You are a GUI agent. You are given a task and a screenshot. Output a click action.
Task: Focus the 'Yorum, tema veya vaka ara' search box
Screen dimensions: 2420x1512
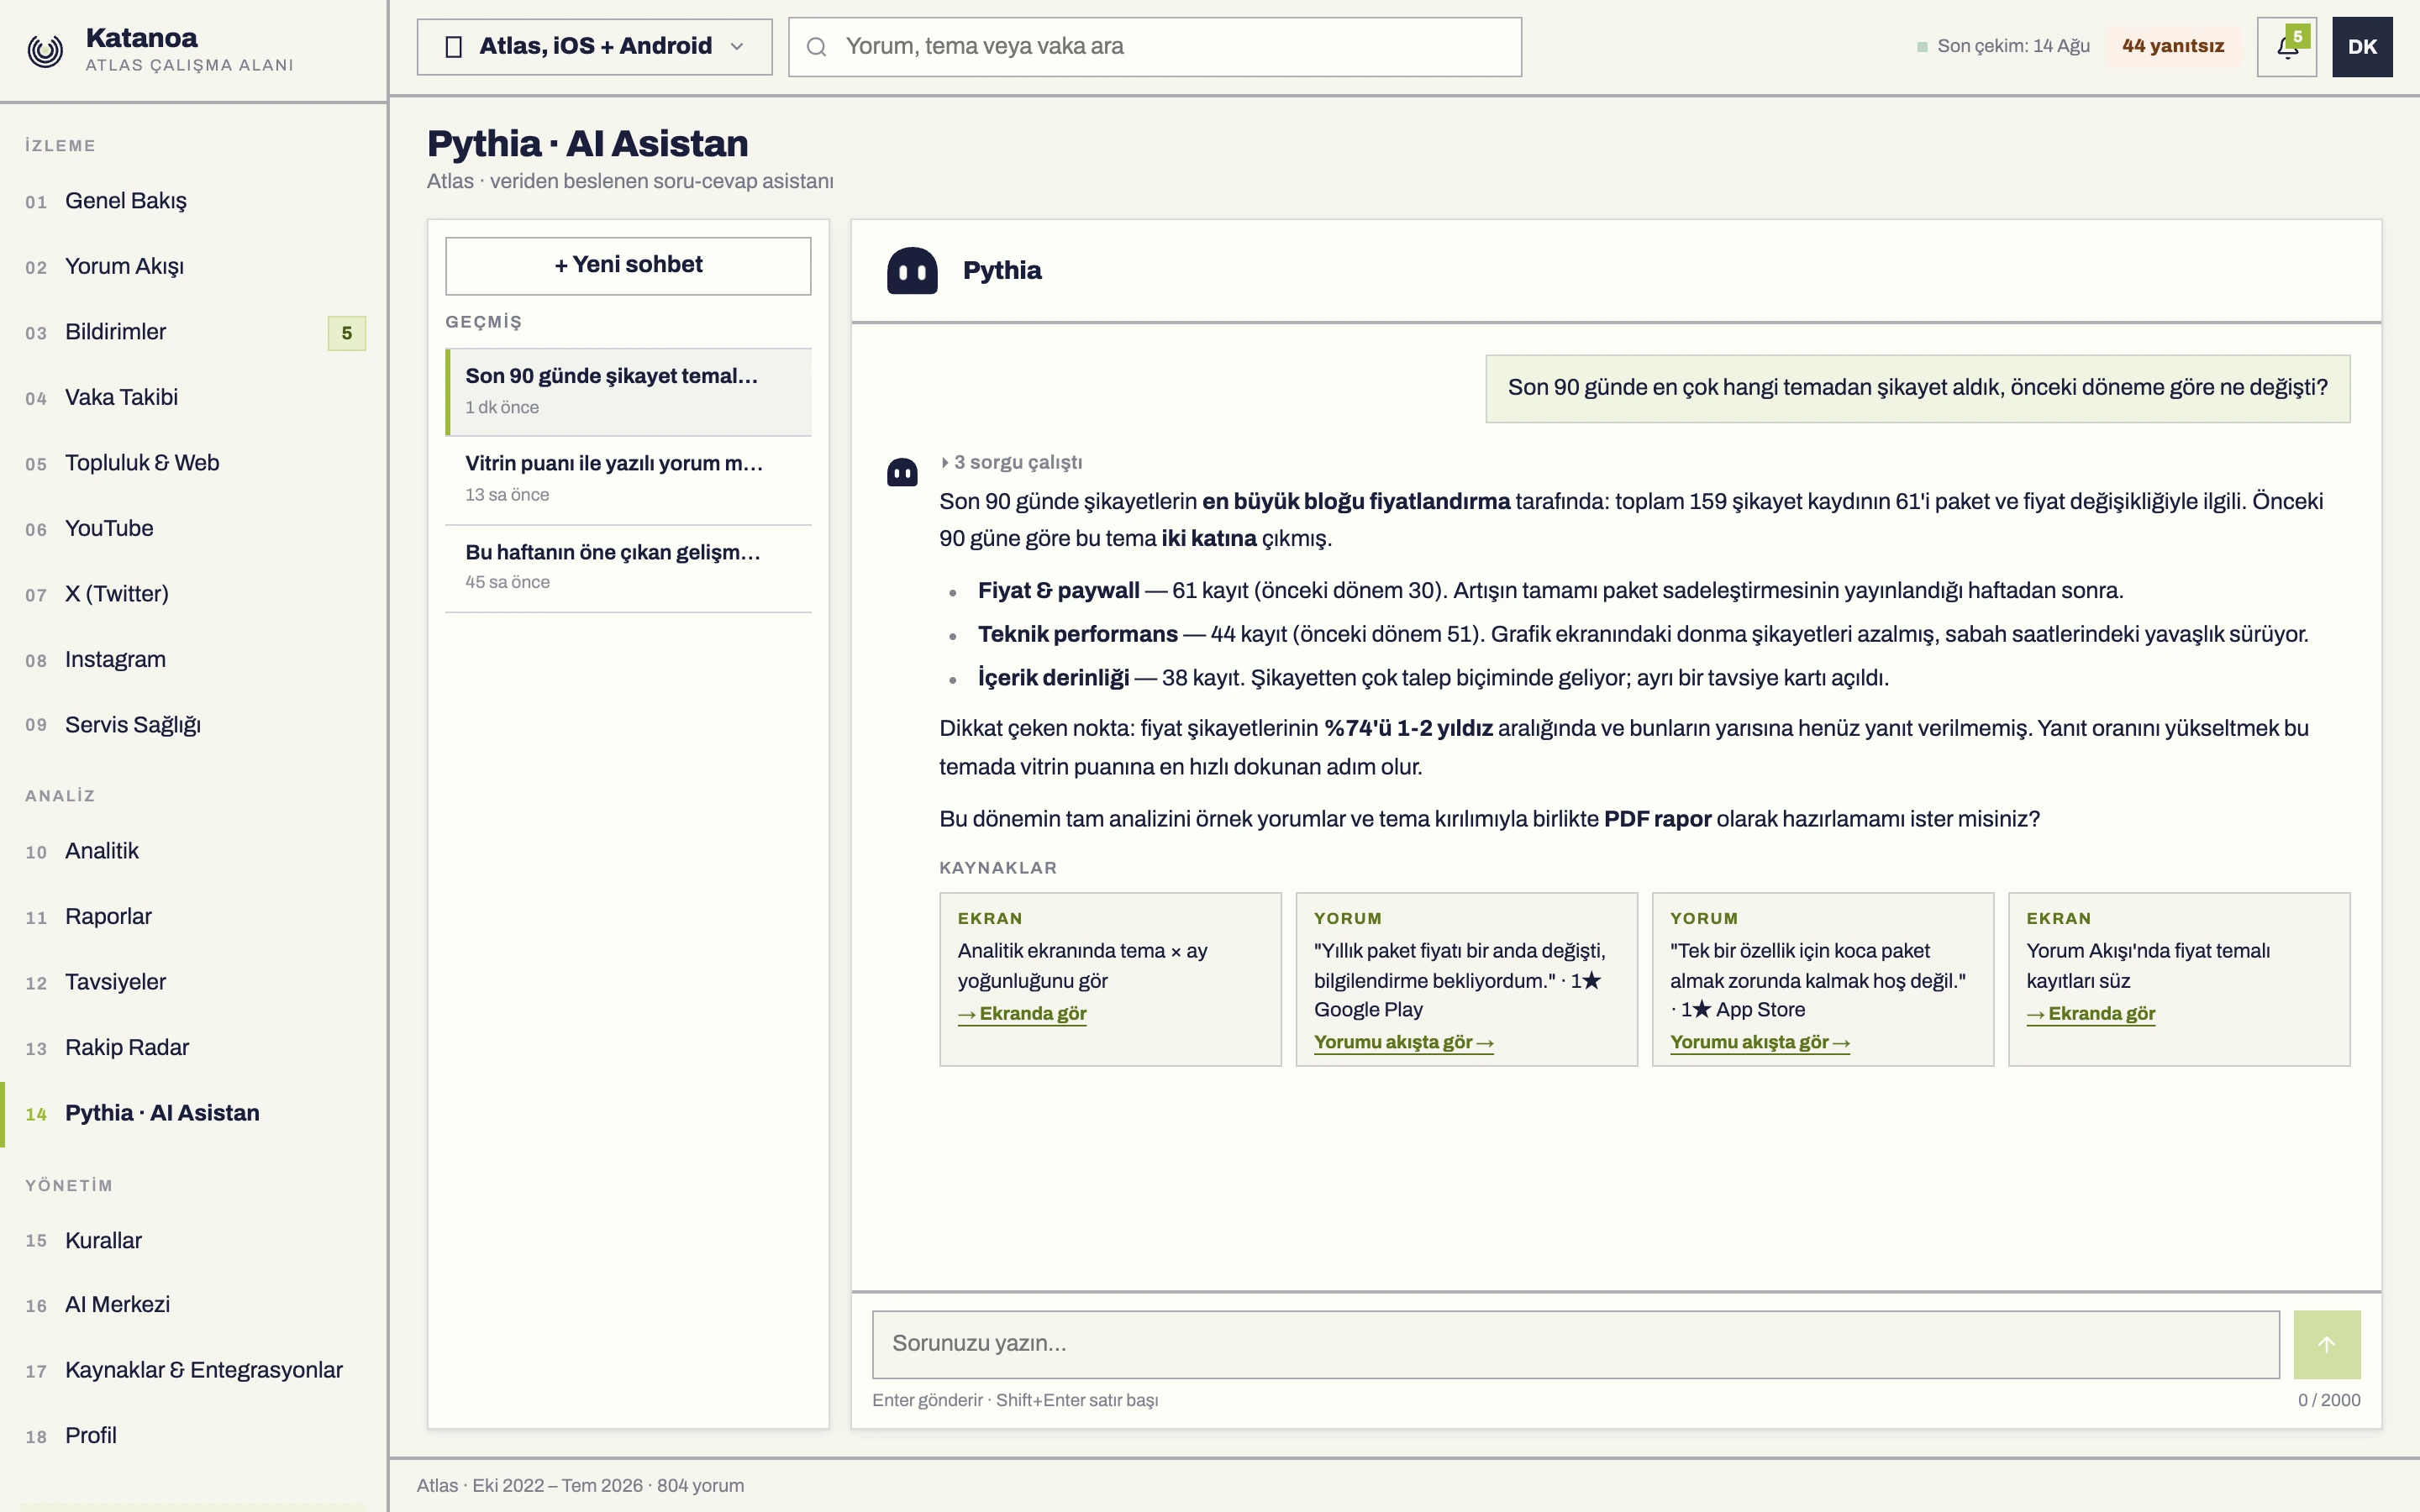point(1155,47)
